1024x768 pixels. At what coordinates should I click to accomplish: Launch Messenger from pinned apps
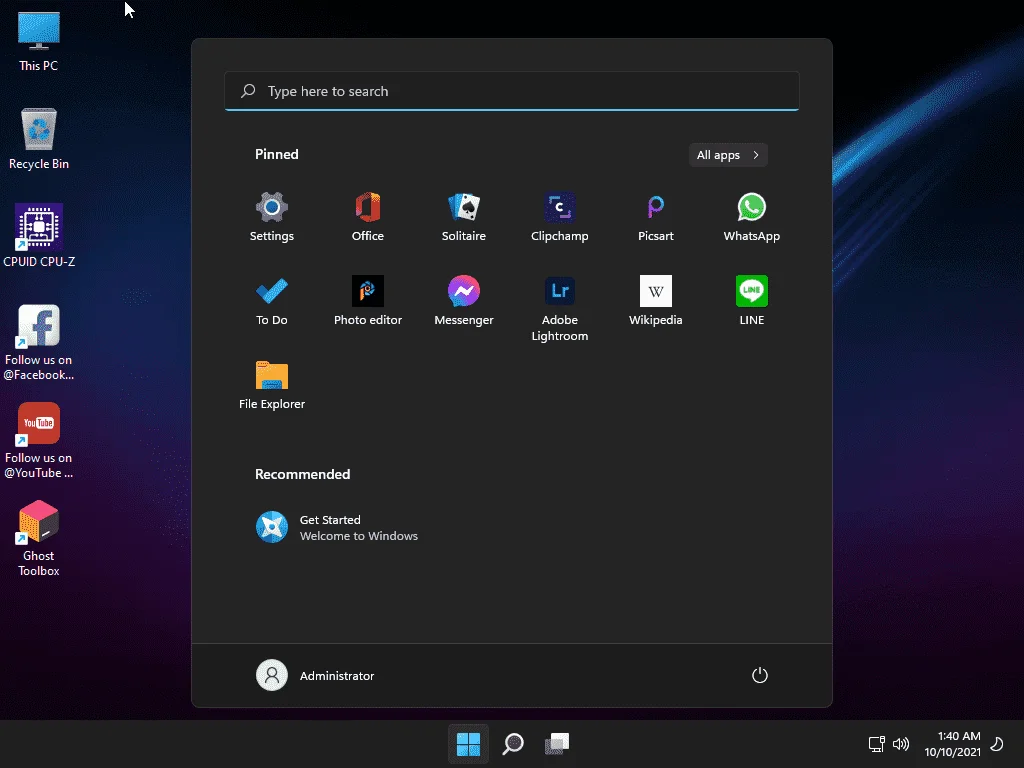[x=464, y=301]
